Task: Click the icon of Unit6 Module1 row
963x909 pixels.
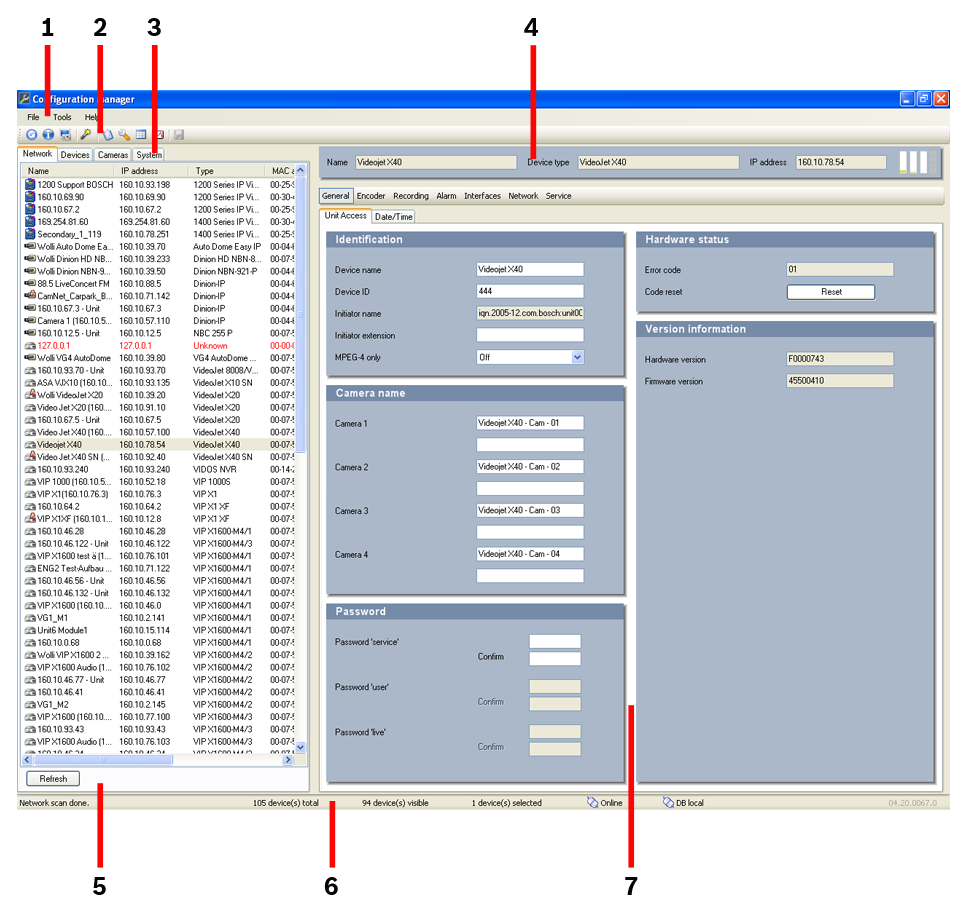Action: pos(30,630)
